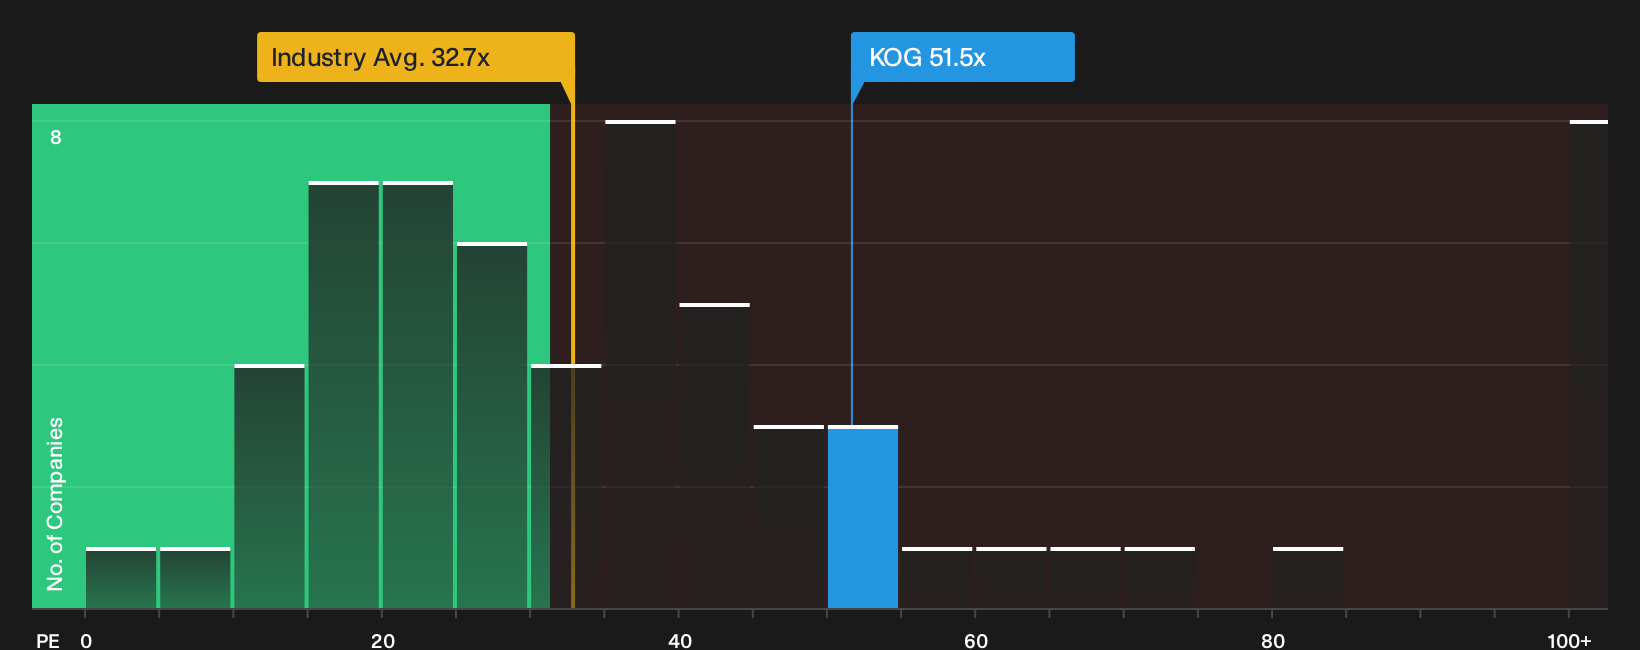Click the 35–40 PE histogram bar
This screenshot has height=650, width=1640.
pyautogui.click(x=640, y=364)
